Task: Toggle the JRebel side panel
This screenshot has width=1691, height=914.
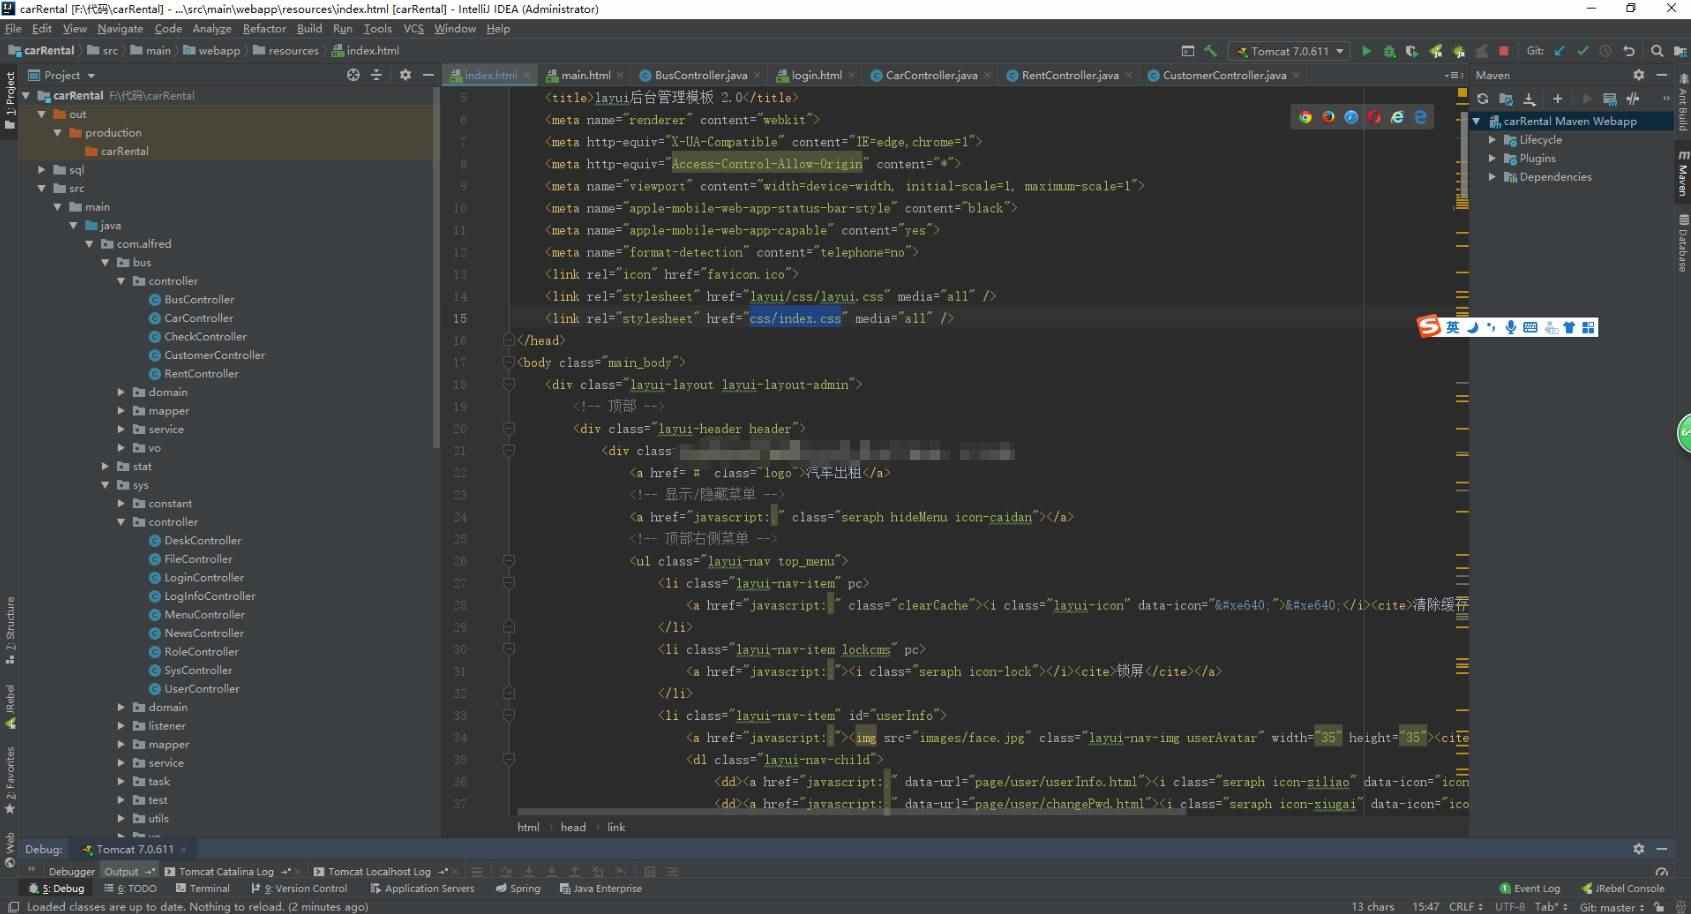Action: tap(10, 707)
